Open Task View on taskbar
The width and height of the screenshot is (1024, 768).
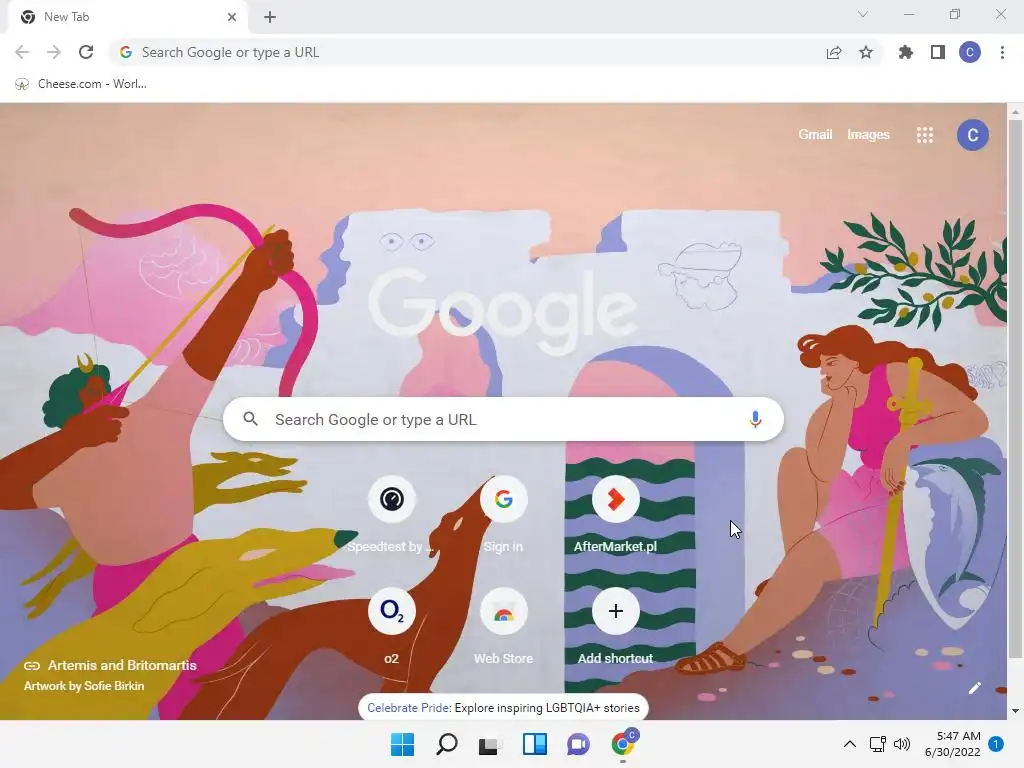[489, 744]
